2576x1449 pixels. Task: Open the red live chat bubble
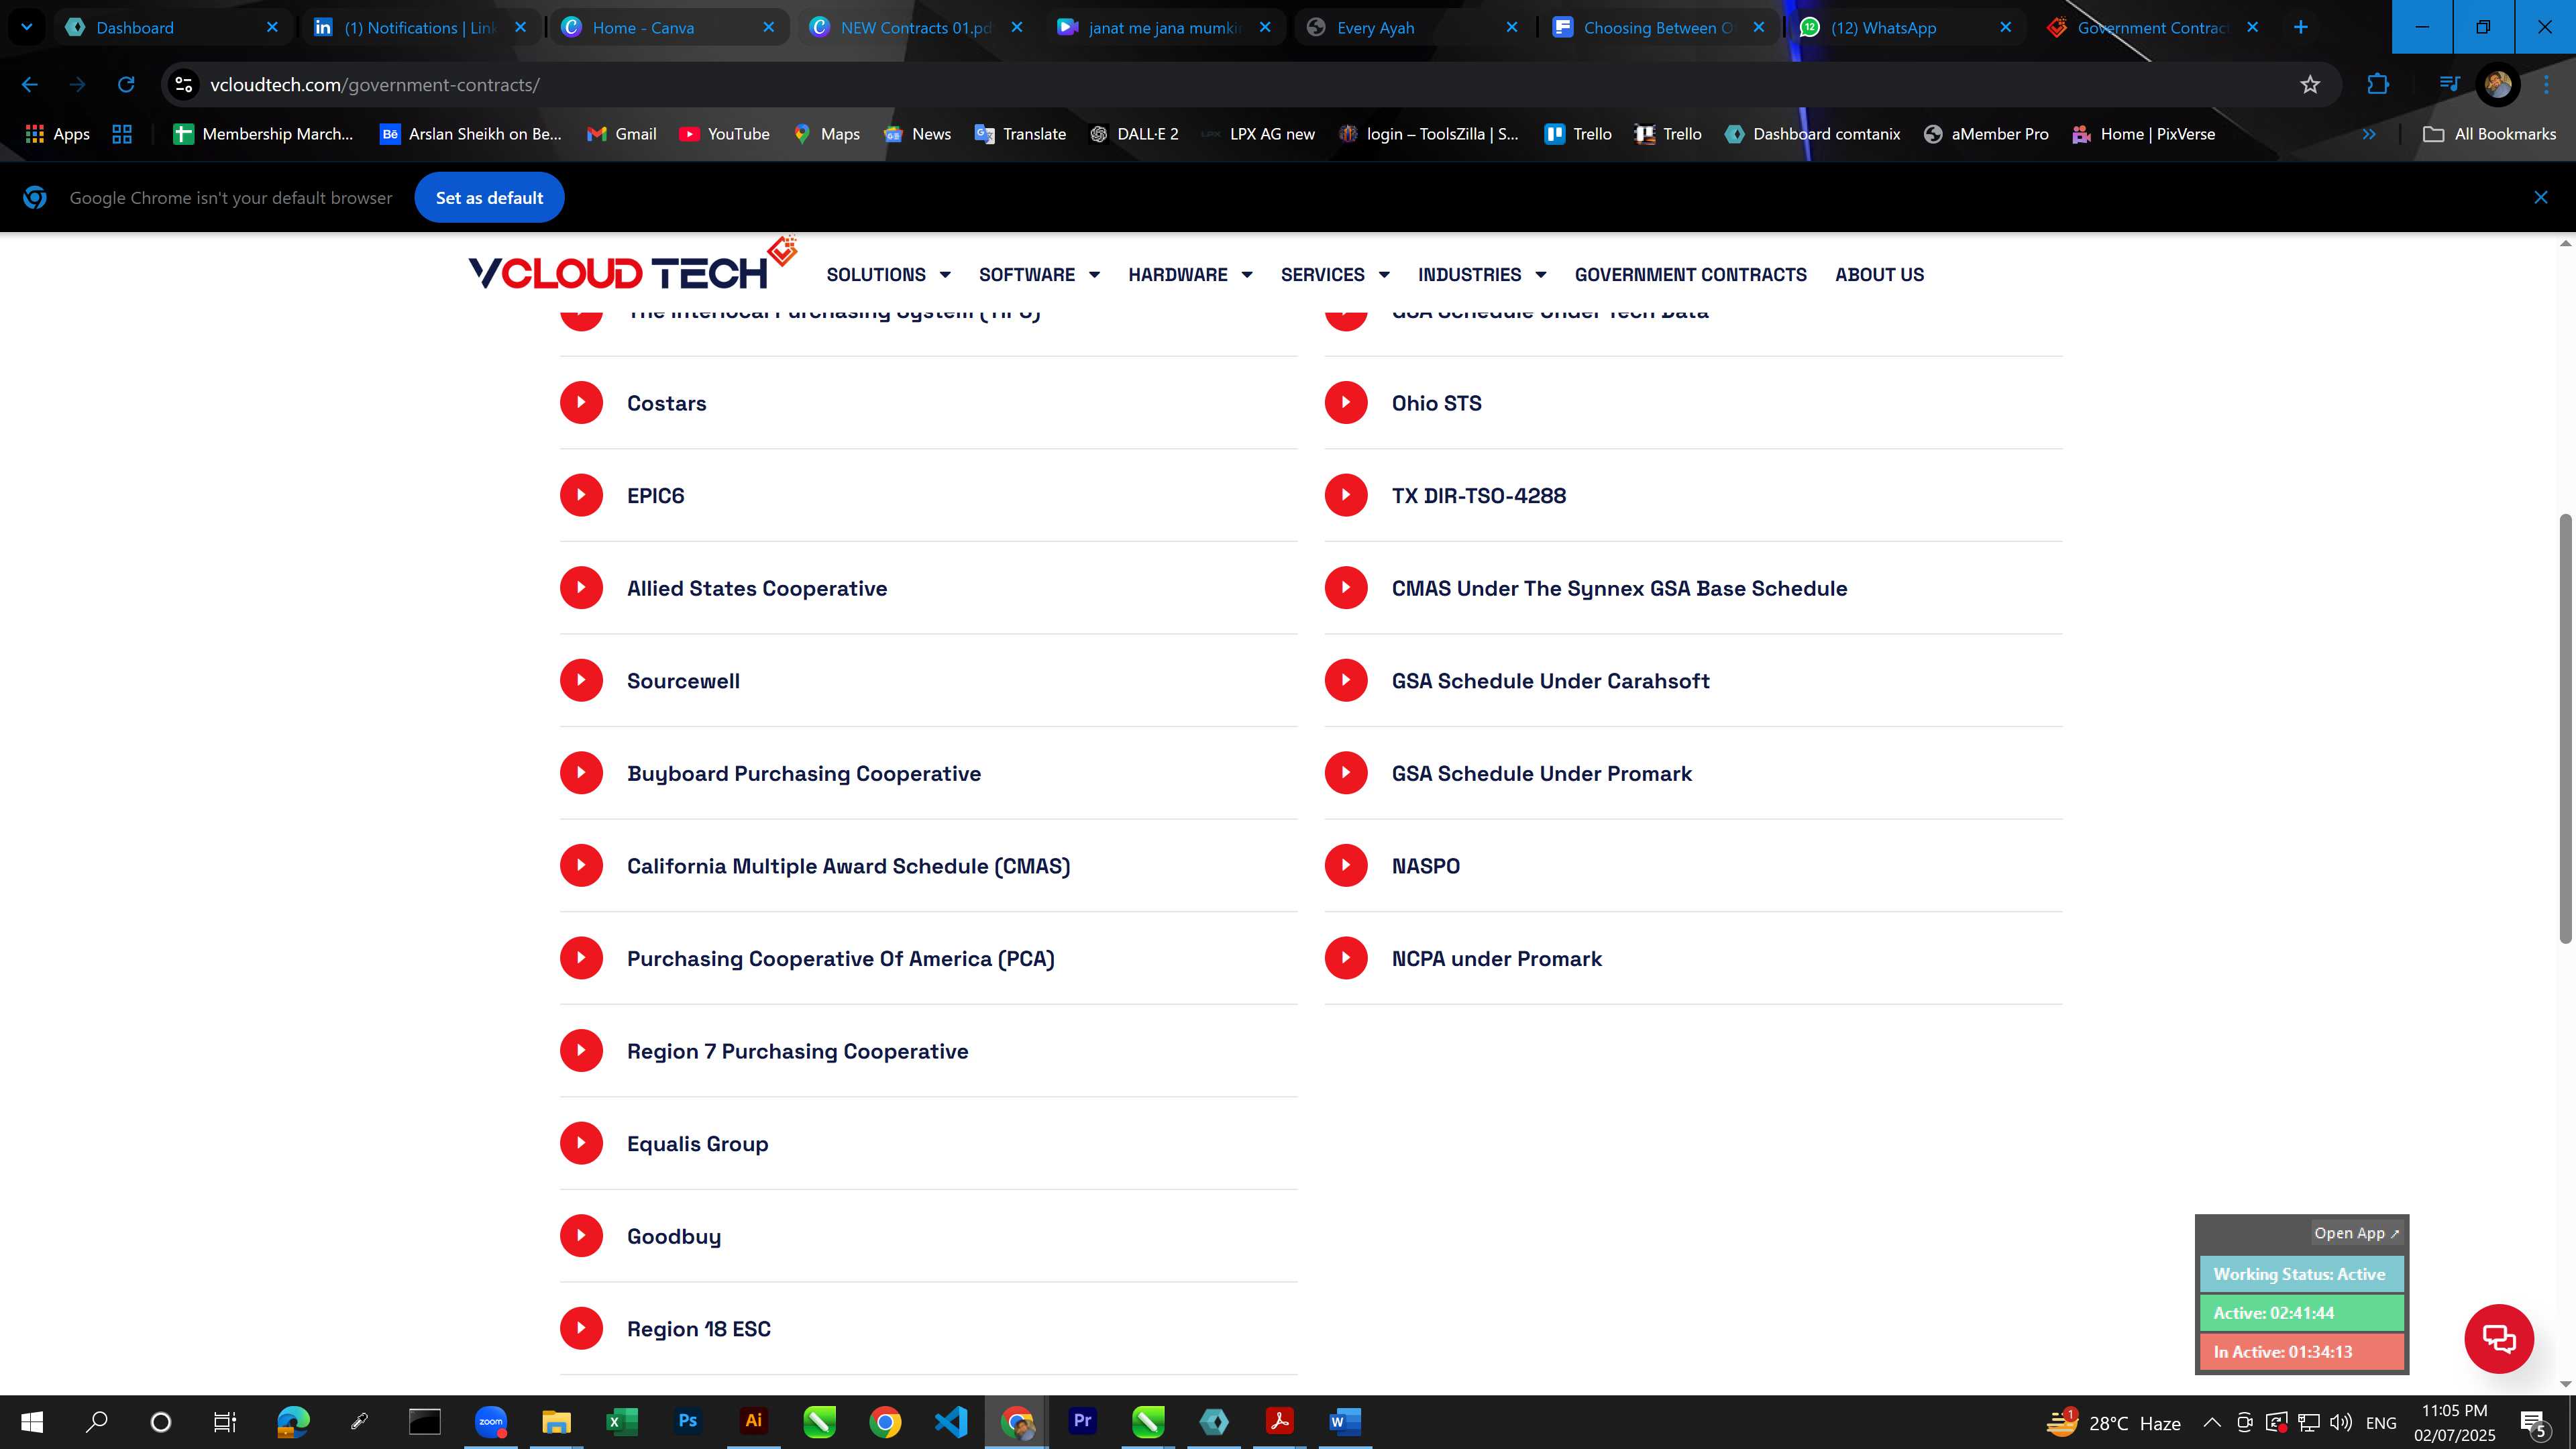(2499, 1339)
